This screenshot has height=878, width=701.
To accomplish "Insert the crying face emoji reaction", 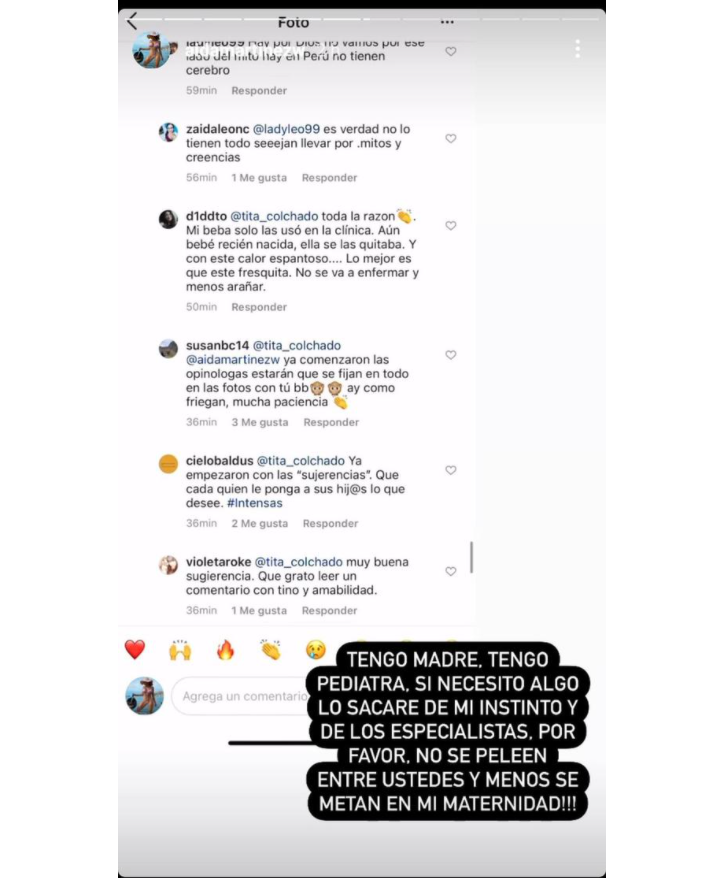I will point(316,650).
